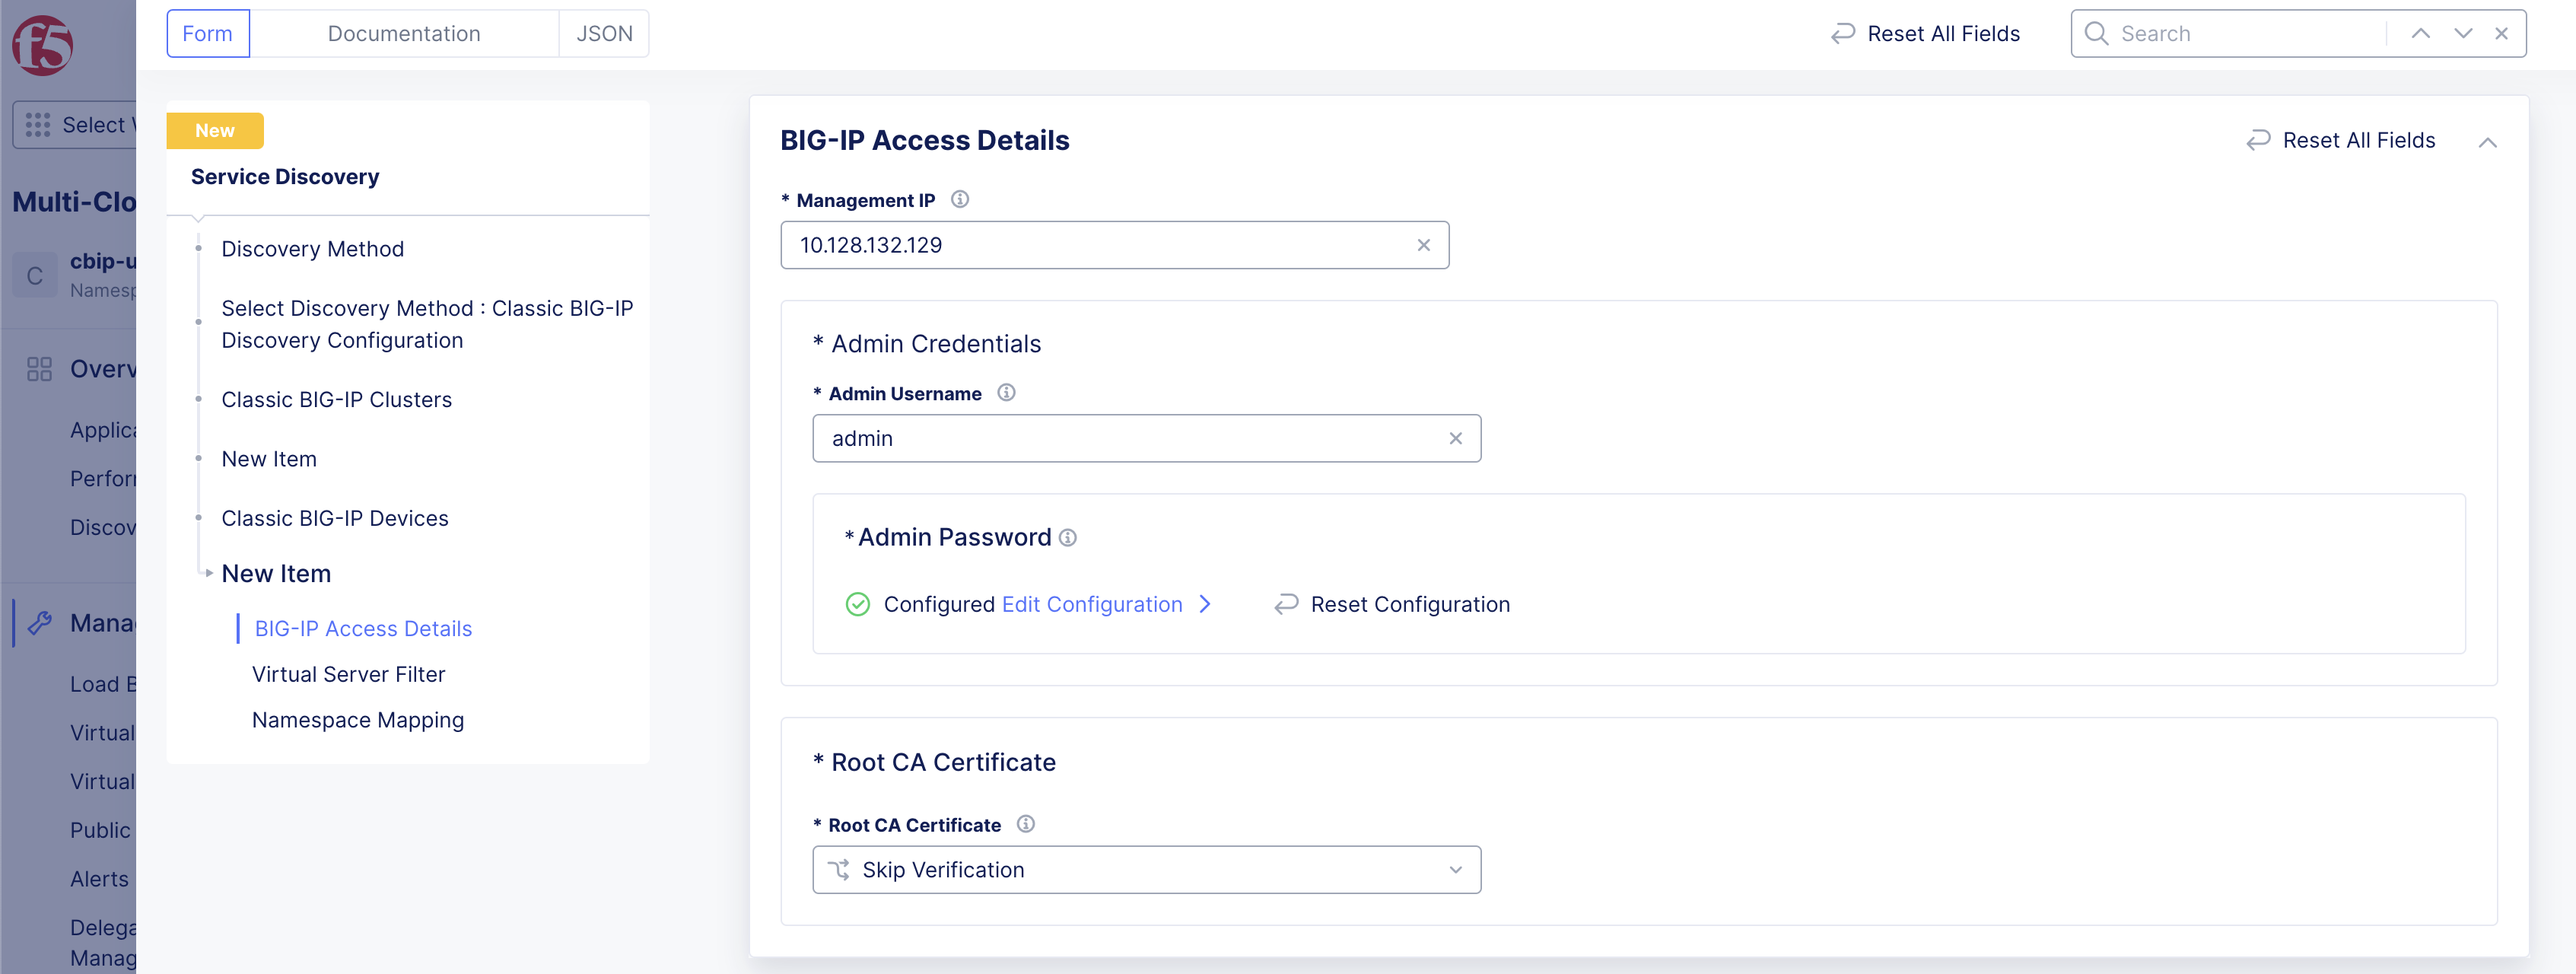Click into the Search input field
This screenshot has width=2576, height=974.
tap(2240, 34)
